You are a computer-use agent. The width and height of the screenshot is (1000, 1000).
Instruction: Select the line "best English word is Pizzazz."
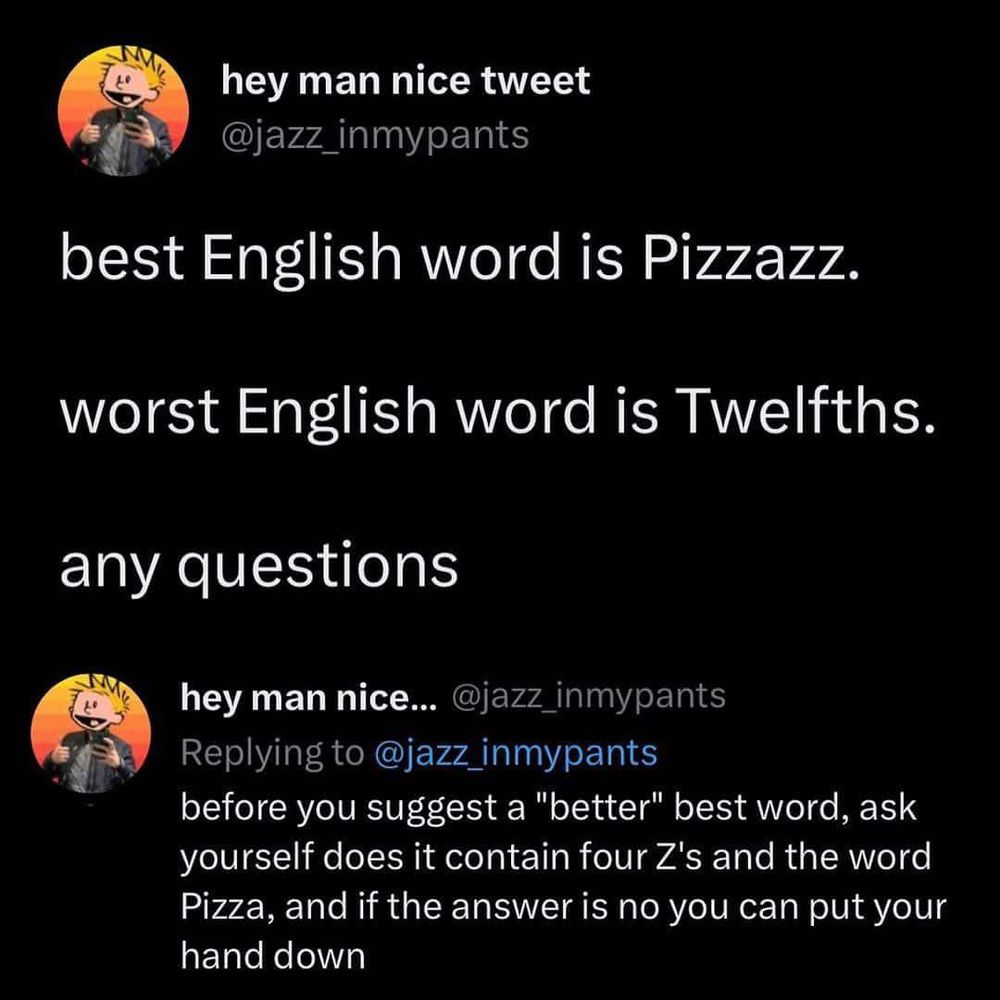pyautogui.click(x=460, y=257)
